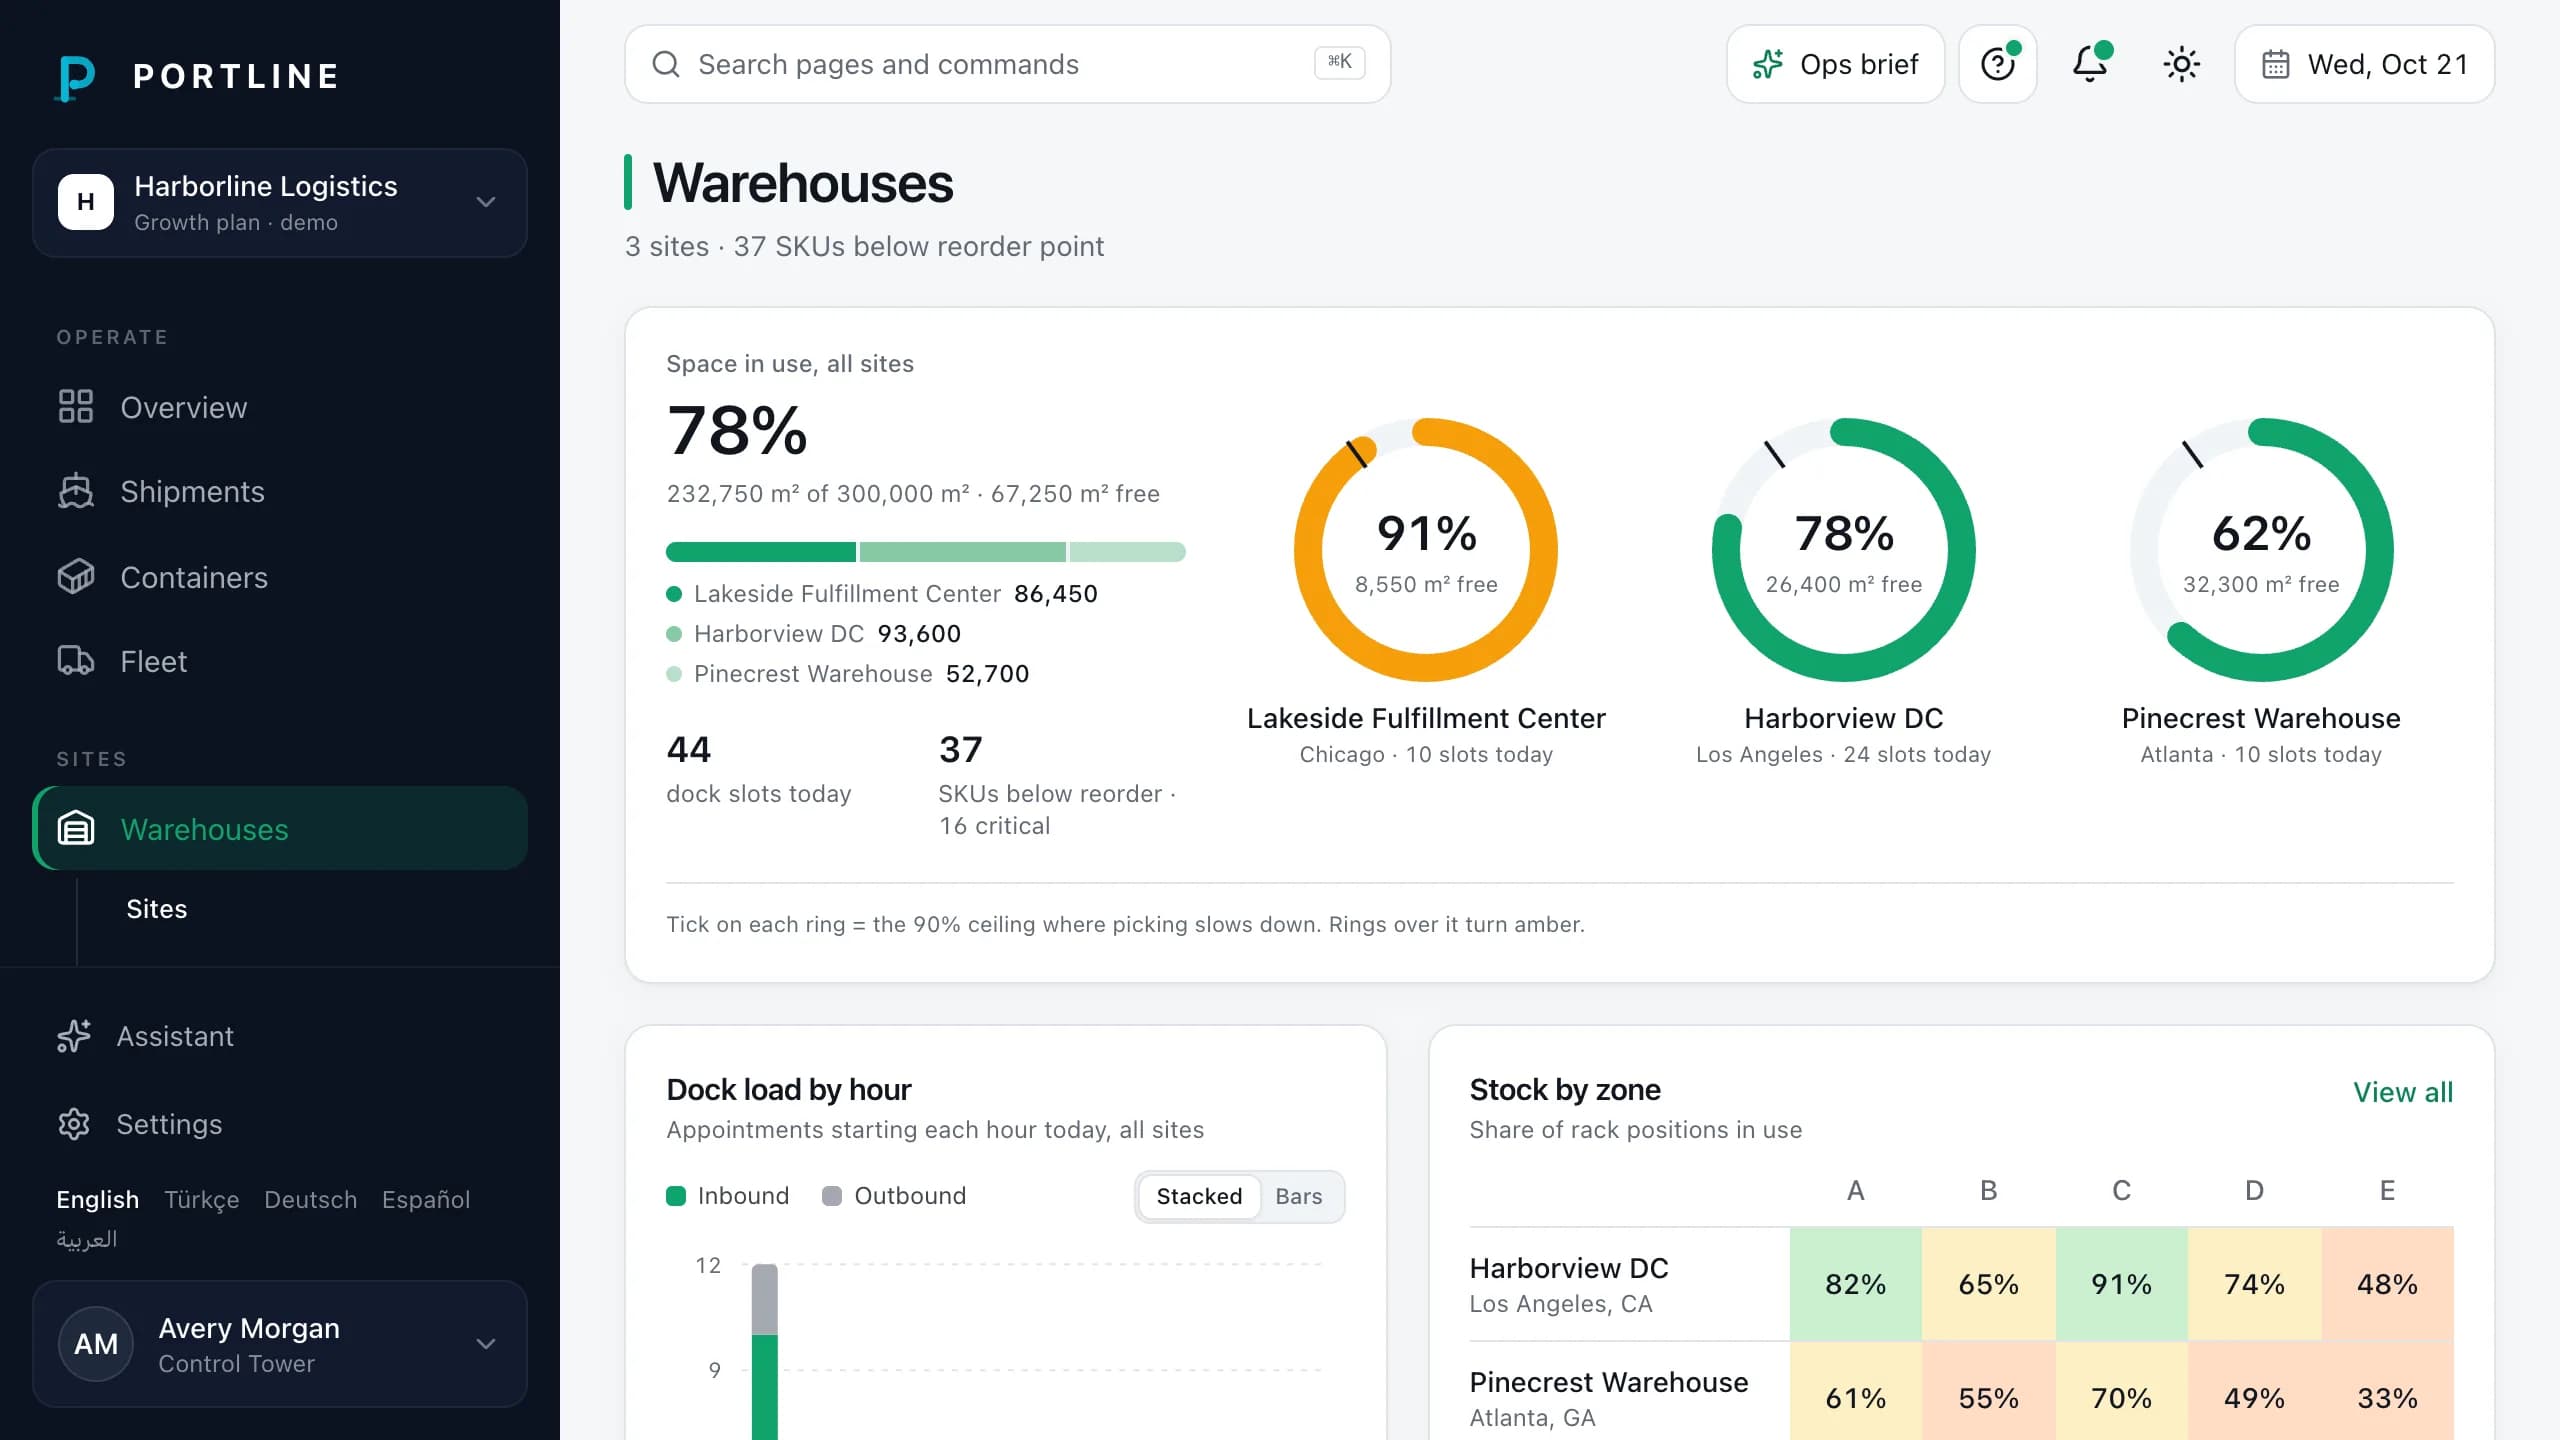Click the Harborview DC 78% ring
2560x1440 pixels.
click(1844, 549)
